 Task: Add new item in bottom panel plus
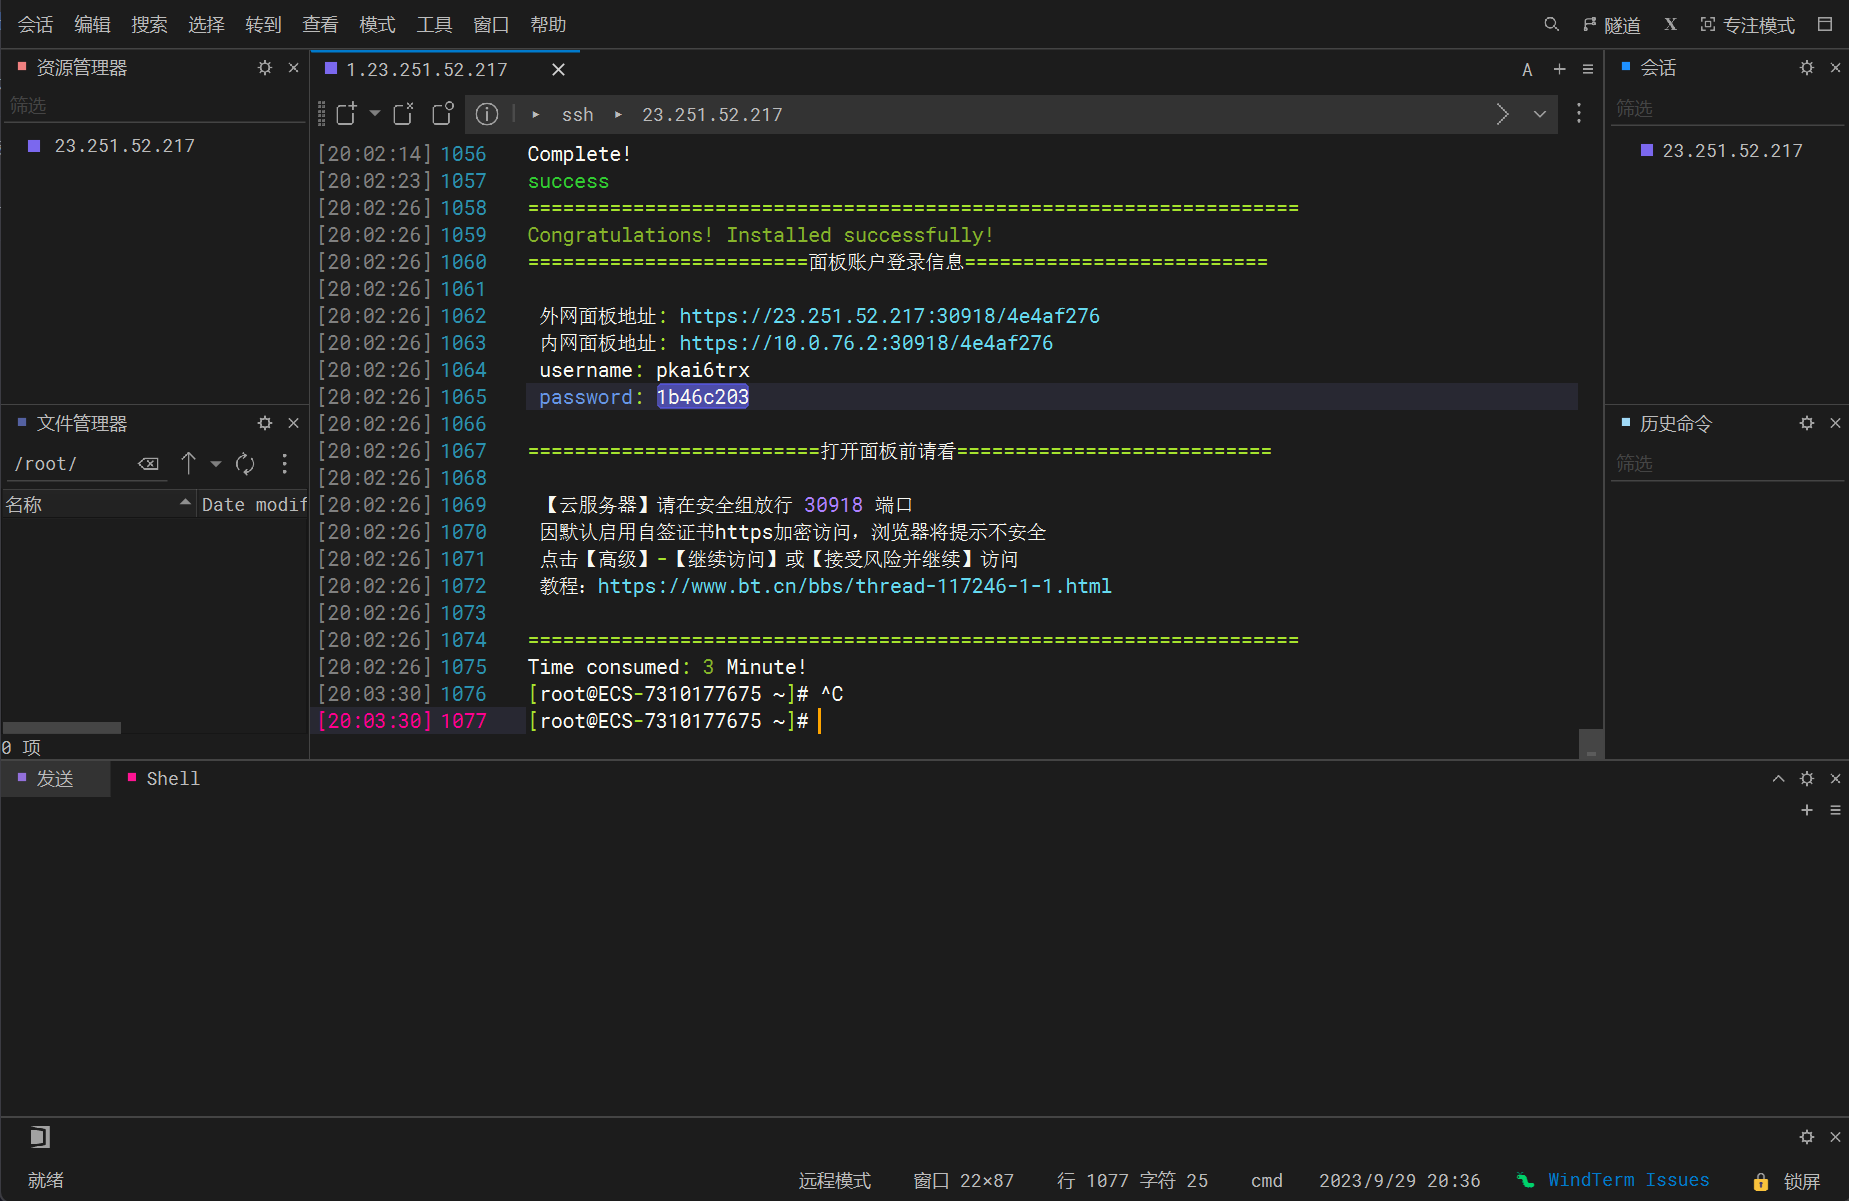coord(1807,810)
